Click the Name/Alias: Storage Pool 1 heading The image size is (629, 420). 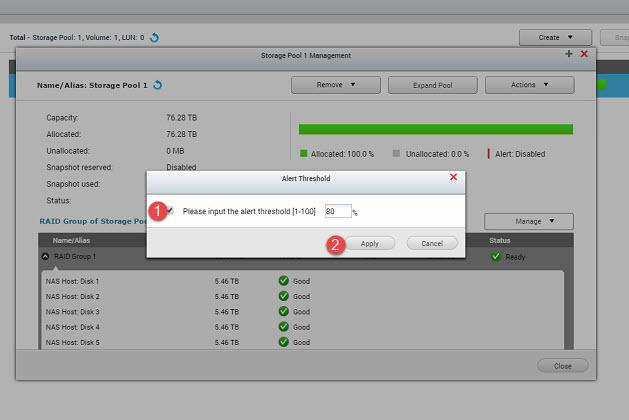pyautogui.click(x=92, y=85)
